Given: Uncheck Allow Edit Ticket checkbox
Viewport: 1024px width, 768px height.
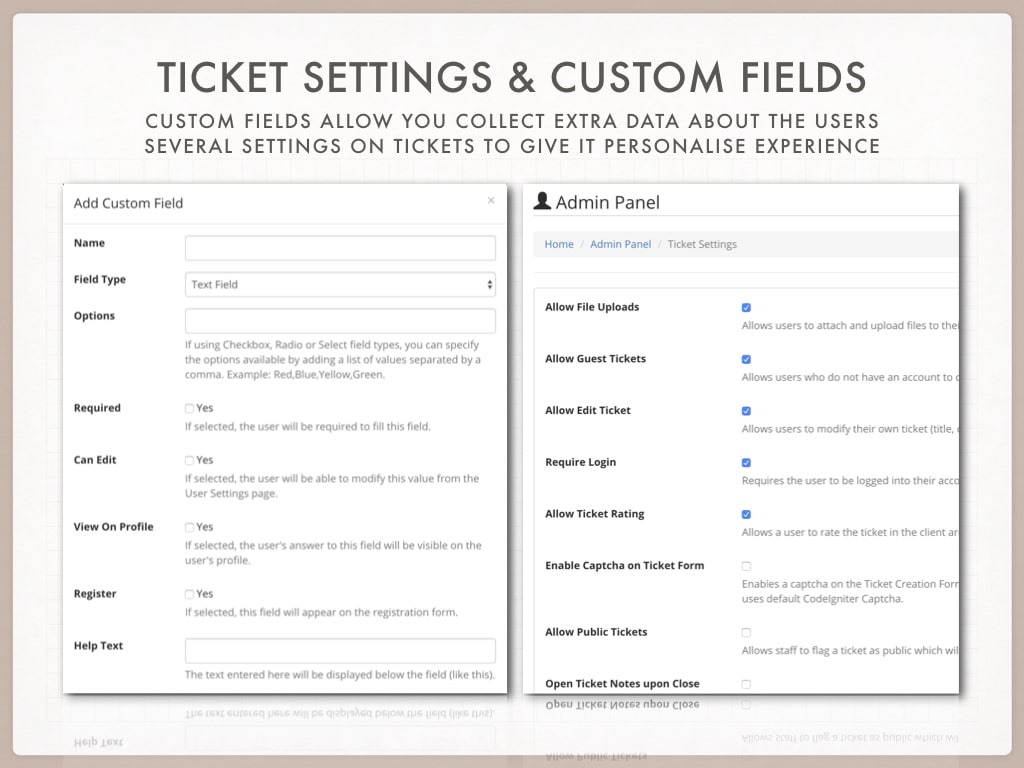Looking at the screenshot, I should point(746,411).
